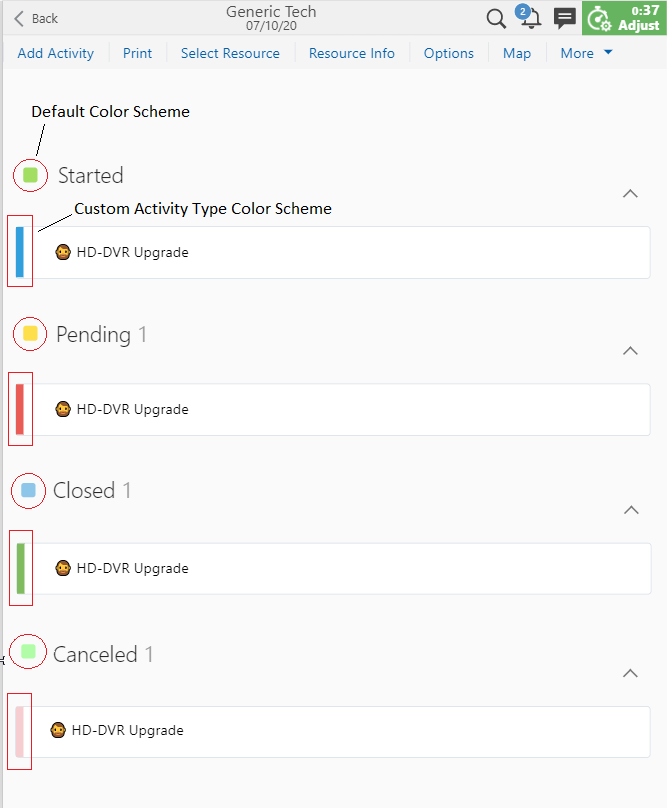Open the Map menu item
The height and width of the screenshot is (808, 667).
click(517, 53)
